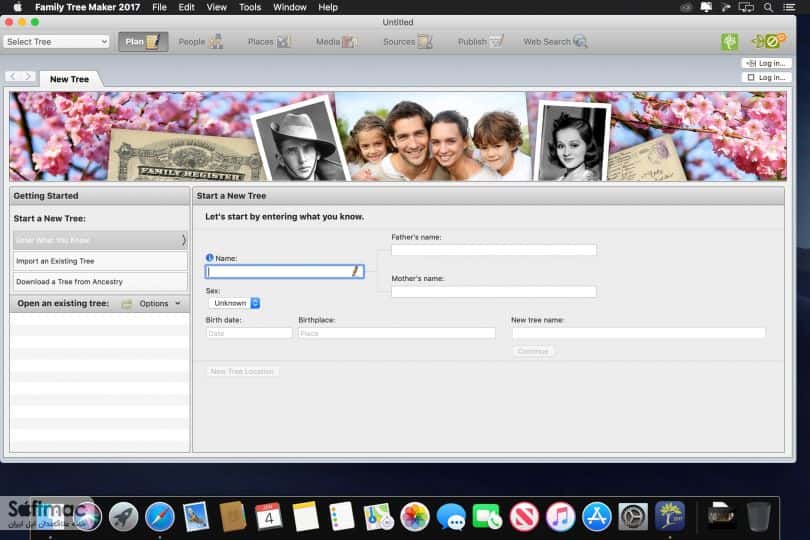This screenshot has width=810, height=540.
Task: Open the Select Tree dropdown
Action: 56,42
